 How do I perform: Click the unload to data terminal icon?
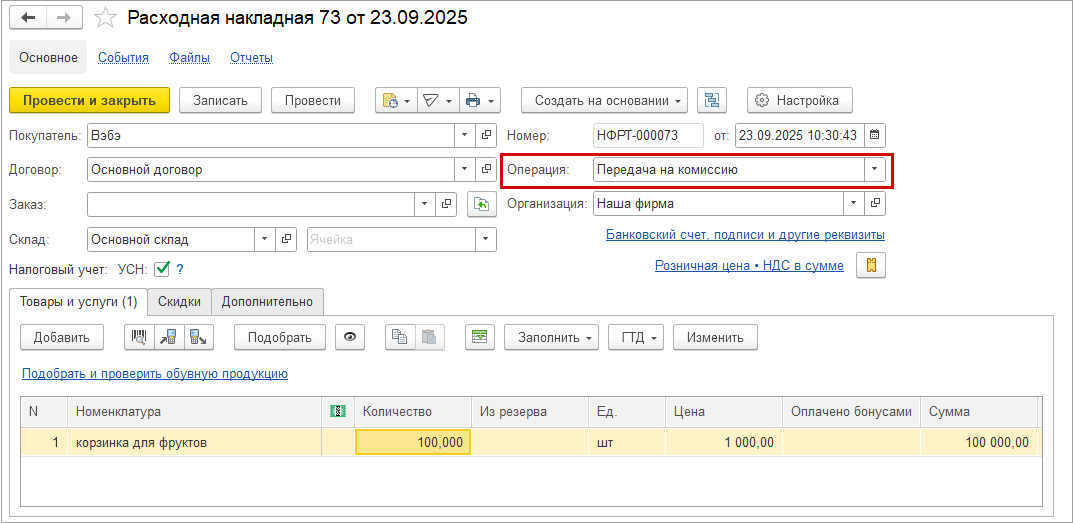click(x=198, y=337)
